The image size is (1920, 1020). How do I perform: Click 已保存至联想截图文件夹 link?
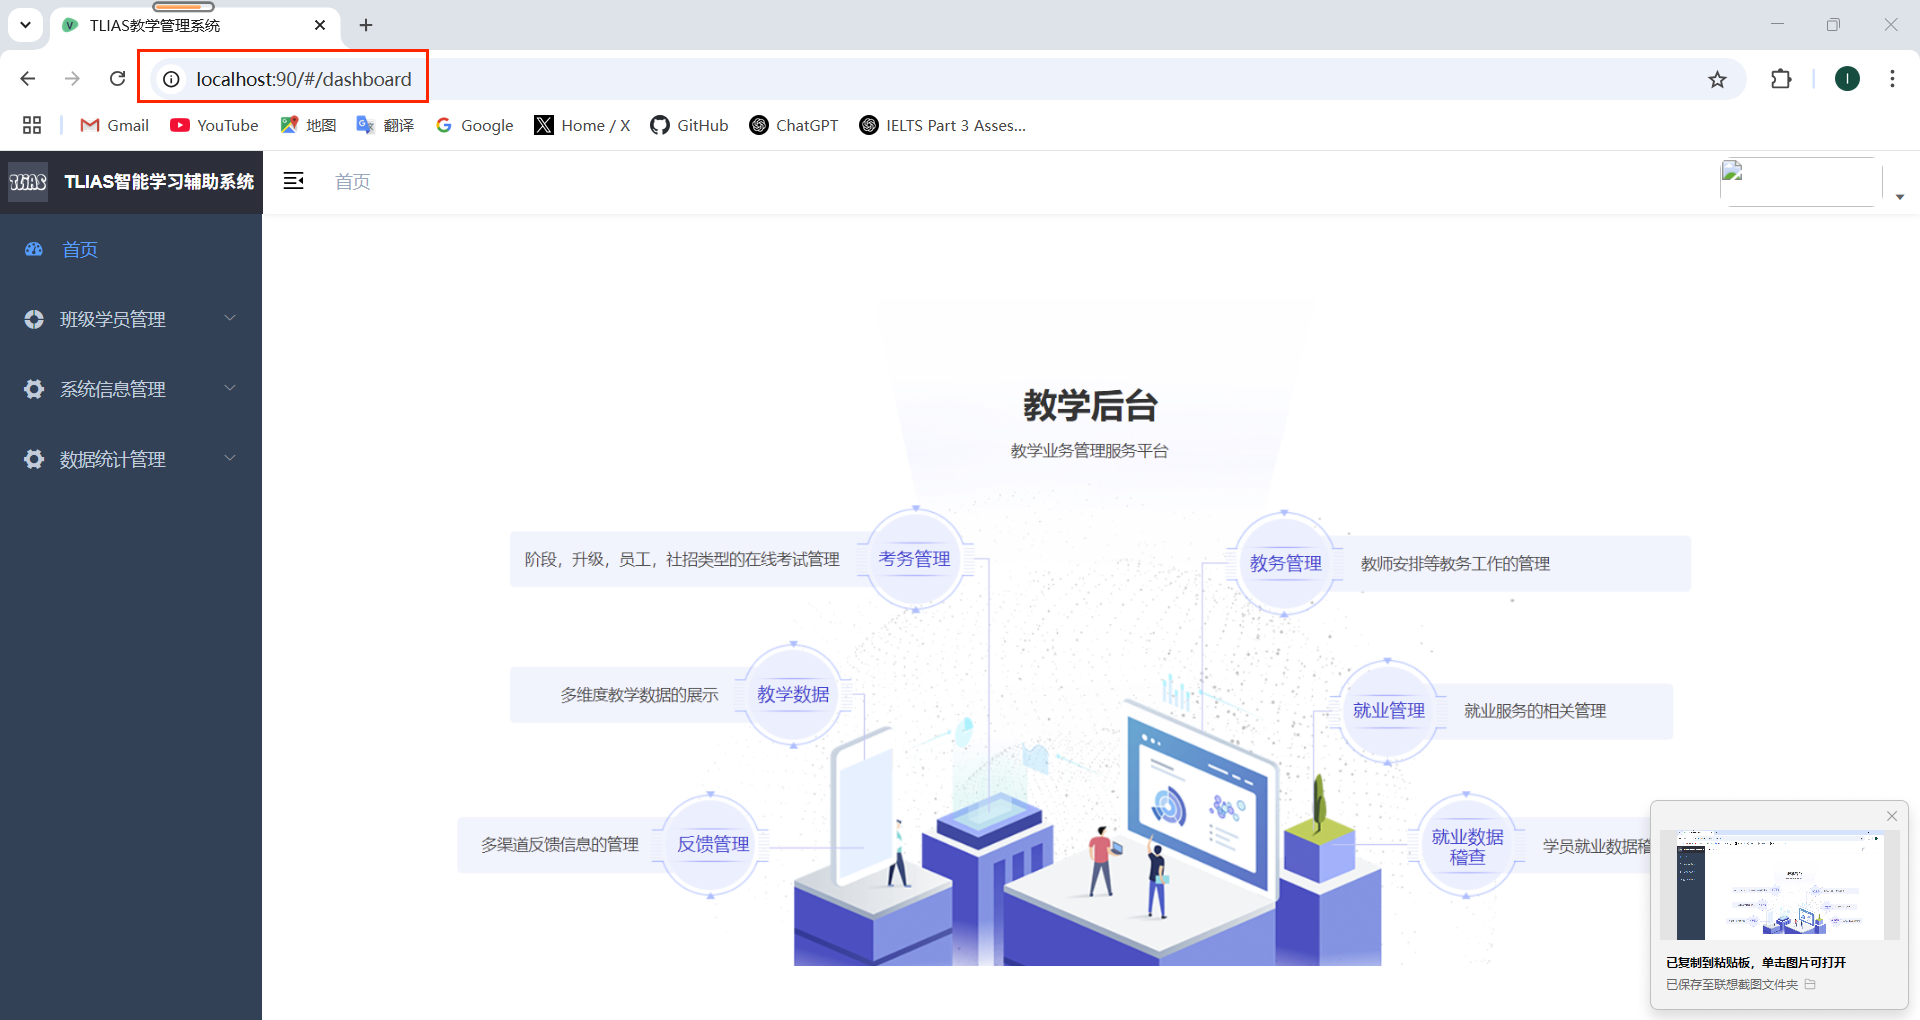(1732, 985)
